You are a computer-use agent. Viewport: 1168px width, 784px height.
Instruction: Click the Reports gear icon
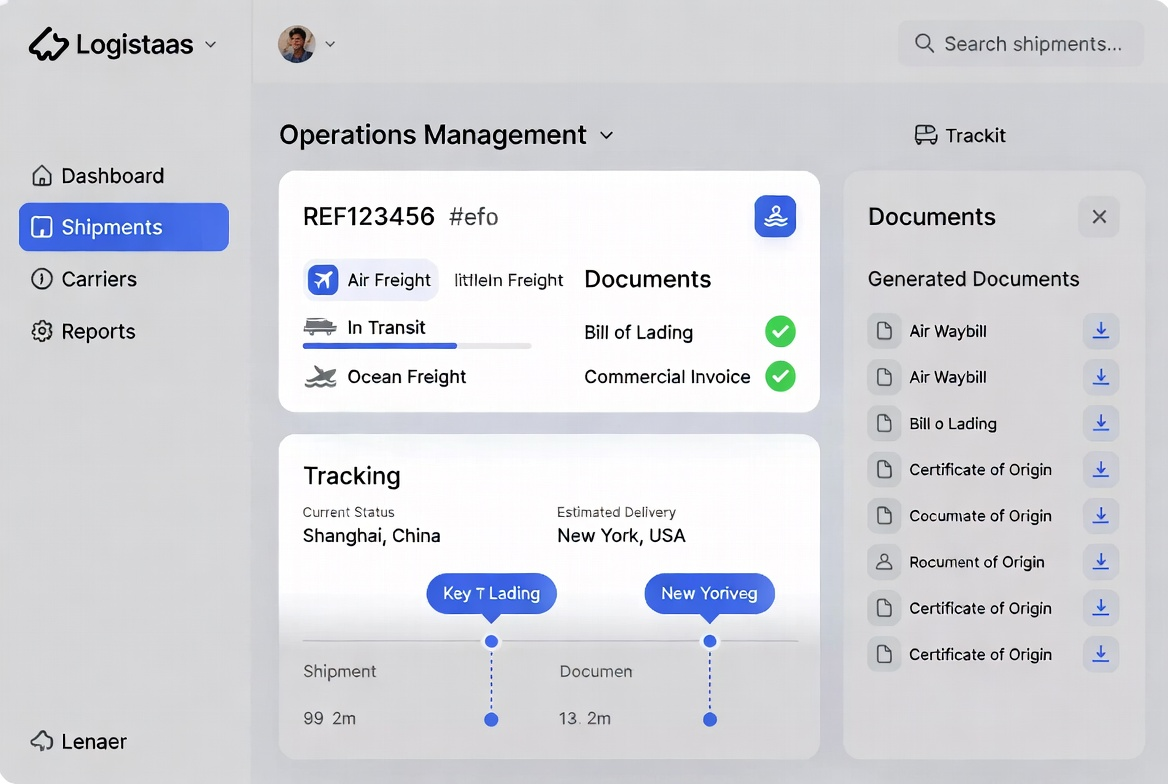(x=42, y=331)
